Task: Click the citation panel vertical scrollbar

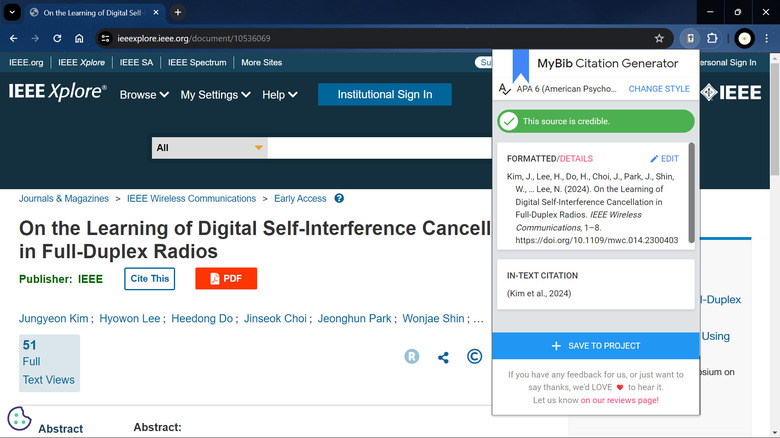Action: pos(690,190)
